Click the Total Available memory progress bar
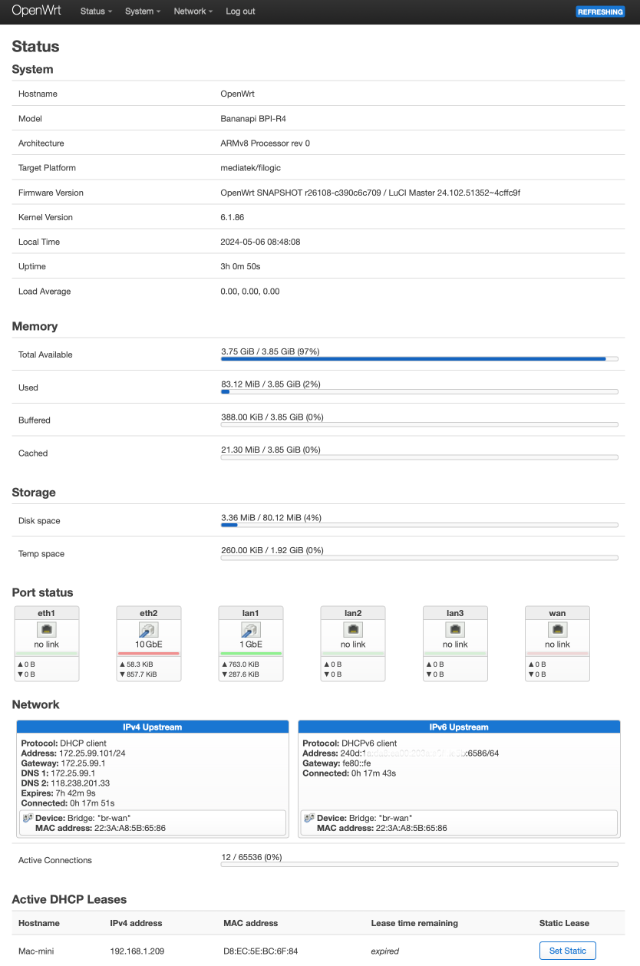 419,358
